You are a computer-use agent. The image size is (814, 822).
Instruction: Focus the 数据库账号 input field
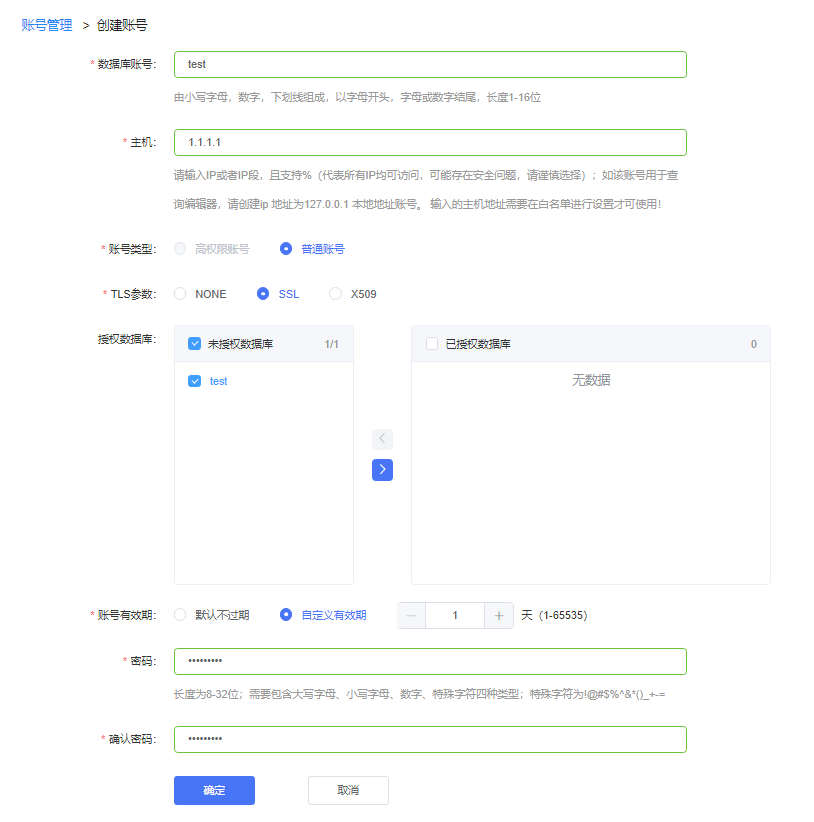[430, 64]
